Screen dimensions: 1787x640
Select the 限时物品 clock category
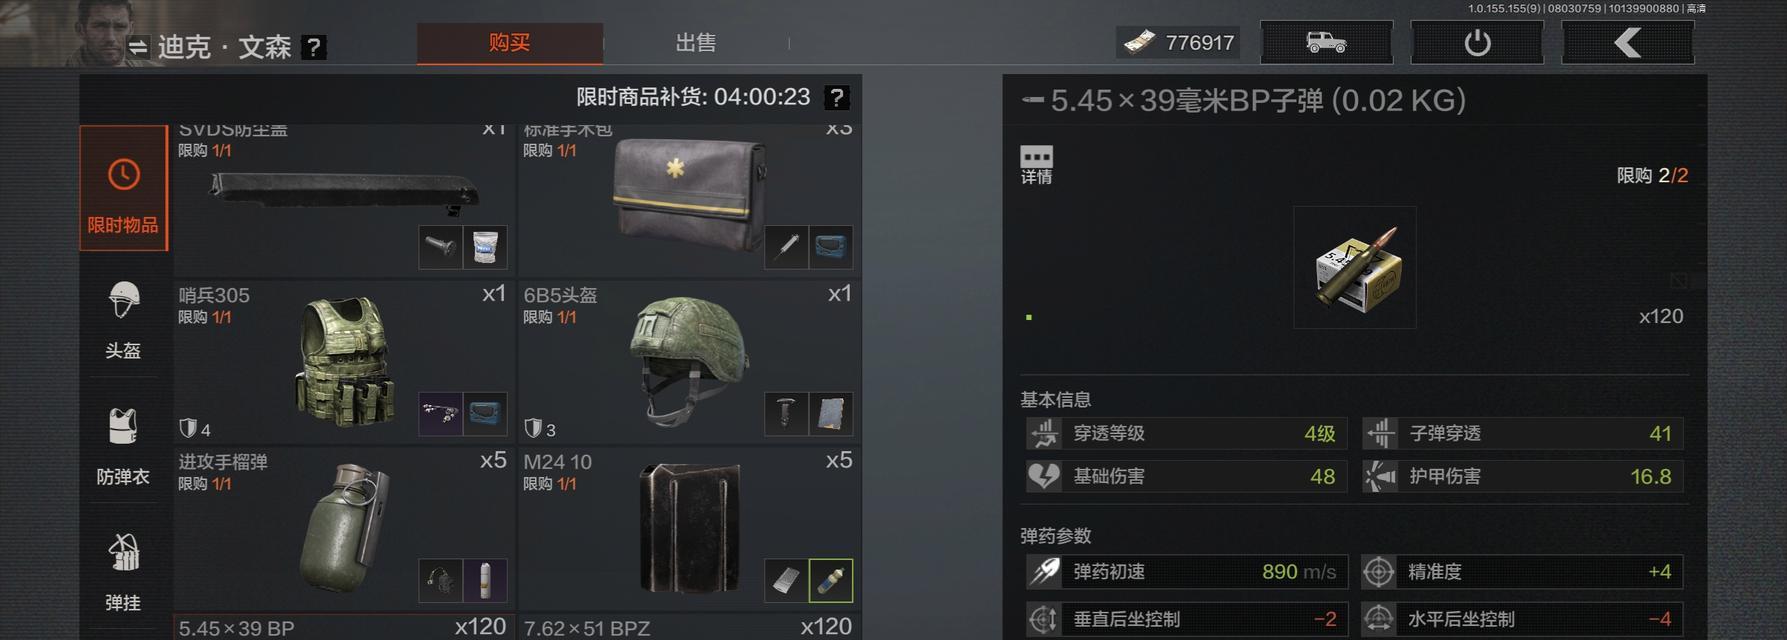[123, 188]
